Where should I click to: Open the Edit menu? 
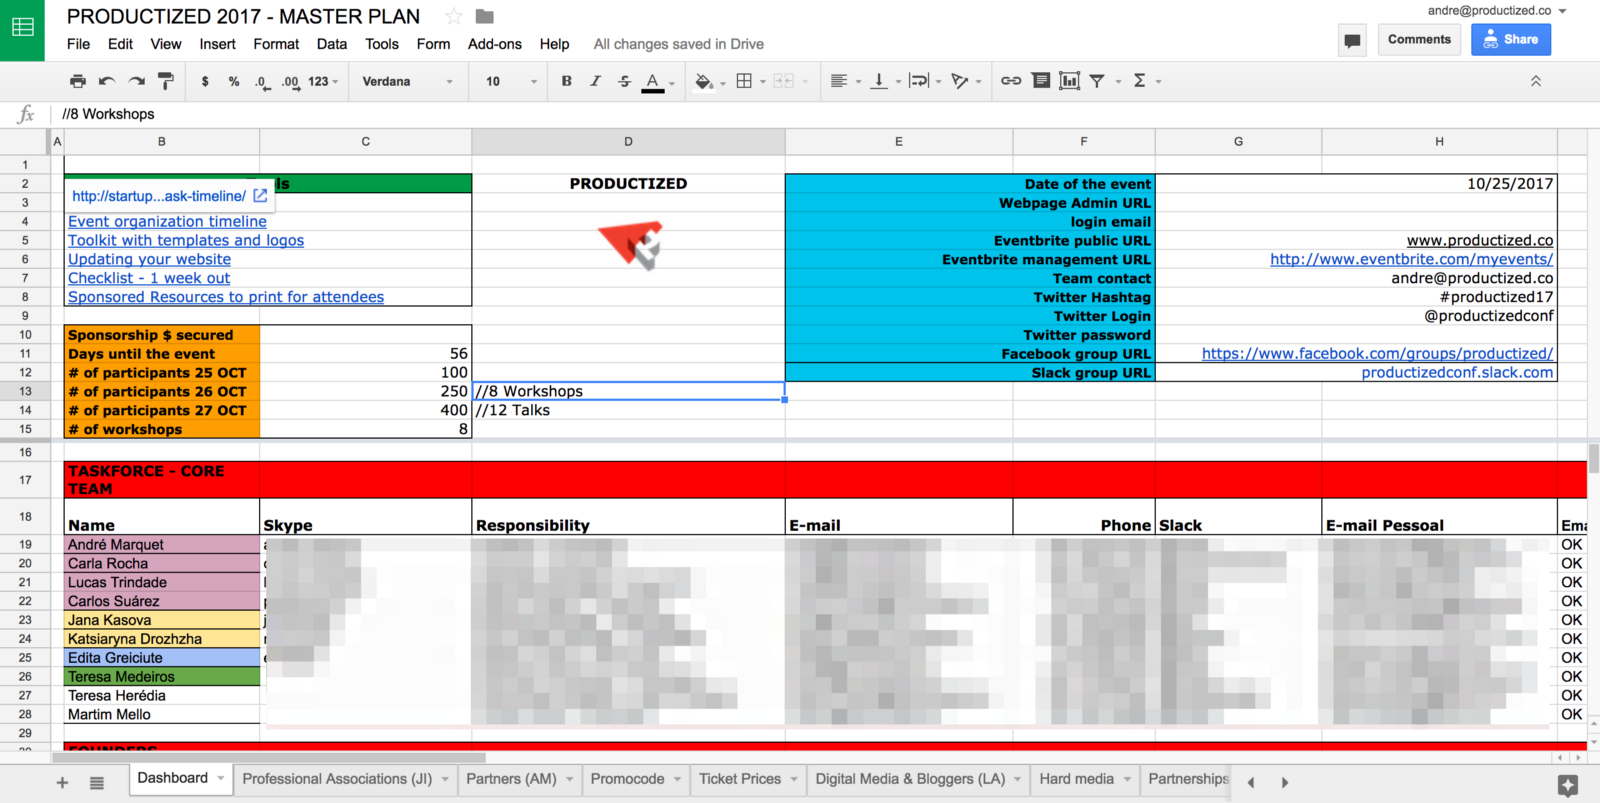tap(120, 44)
